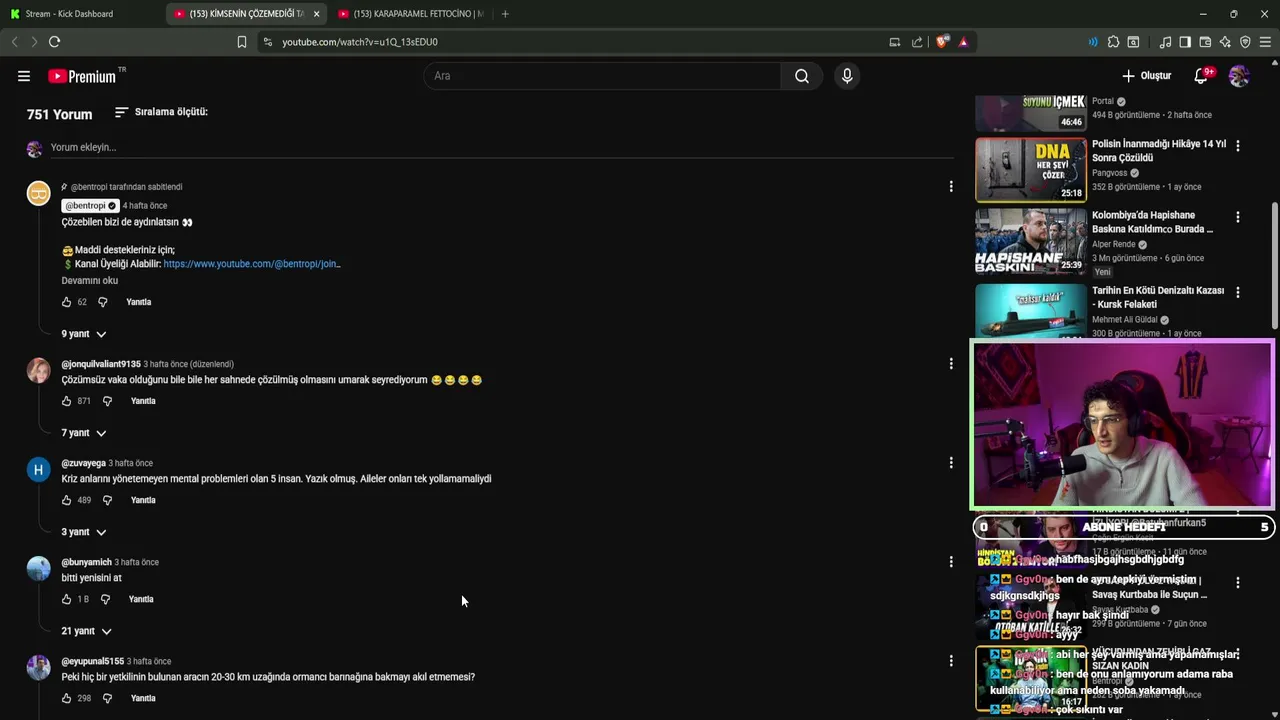Open the Polisin İnanmadığı Hikâye DNA thumbnail
Viewport: 1280px width, 720px height.
click(x=1030, y=169)
